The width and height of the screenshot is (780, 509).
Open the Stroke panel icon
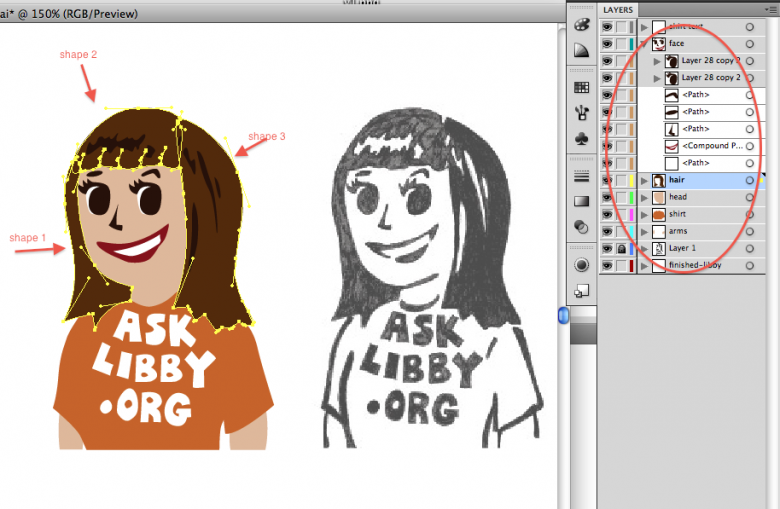click(x=582, y=176)
